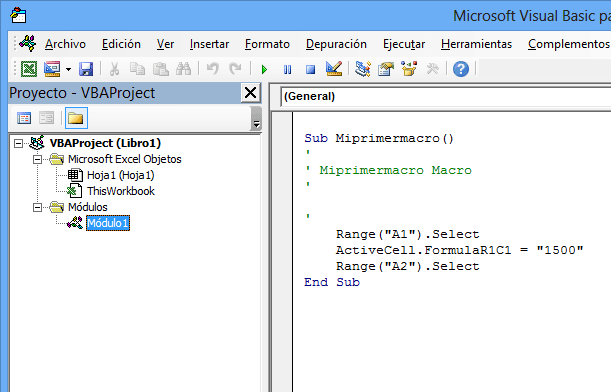Click the blue Help question mark icon

[x=461, y=69]
